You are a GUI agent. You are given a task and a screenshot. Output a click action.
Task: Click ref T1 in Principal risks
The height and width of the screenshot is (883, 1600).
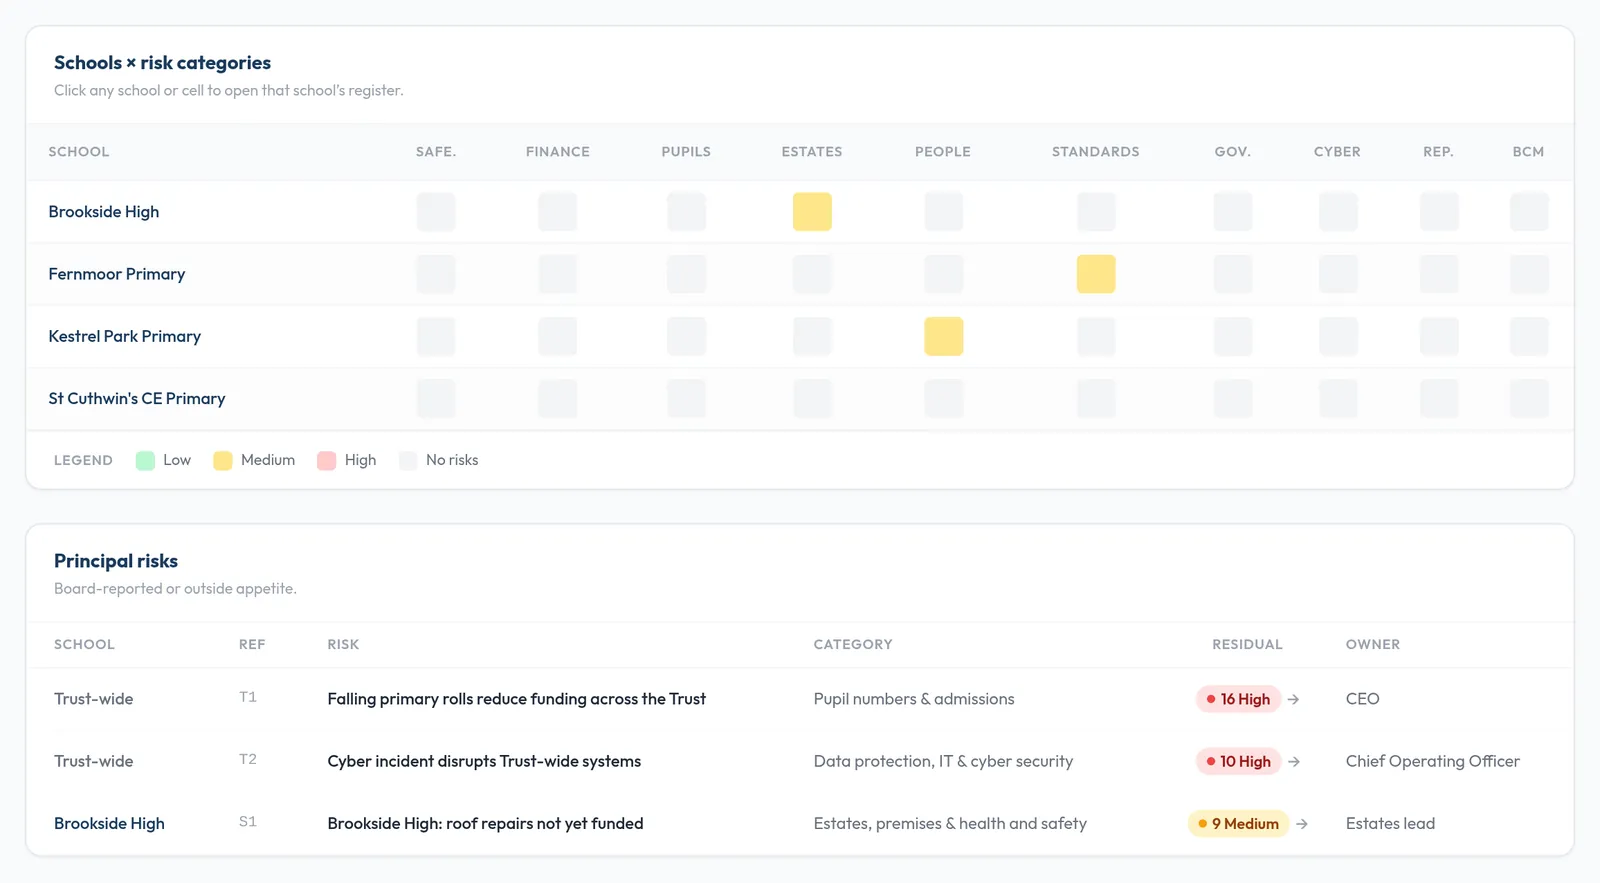(x=248, y=697)
